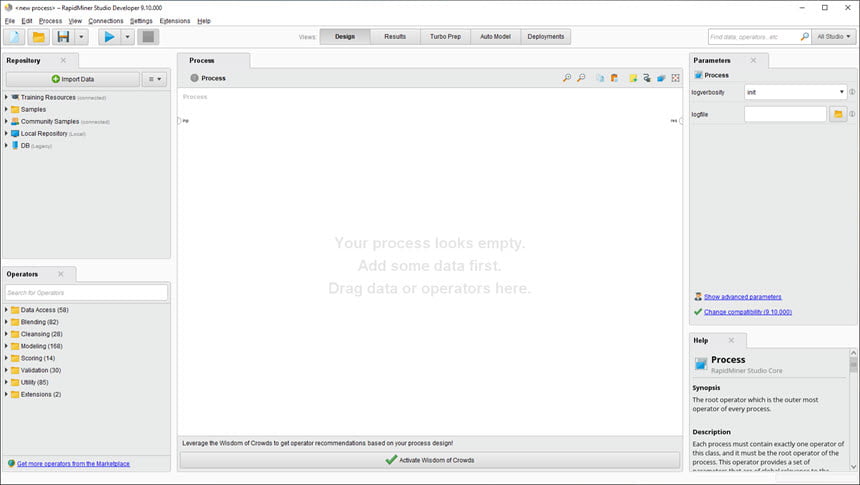Image resolution: width=860 pixels, height=485 pixels.
Task: Expand the Blending operators group
Action: [6, 322]
